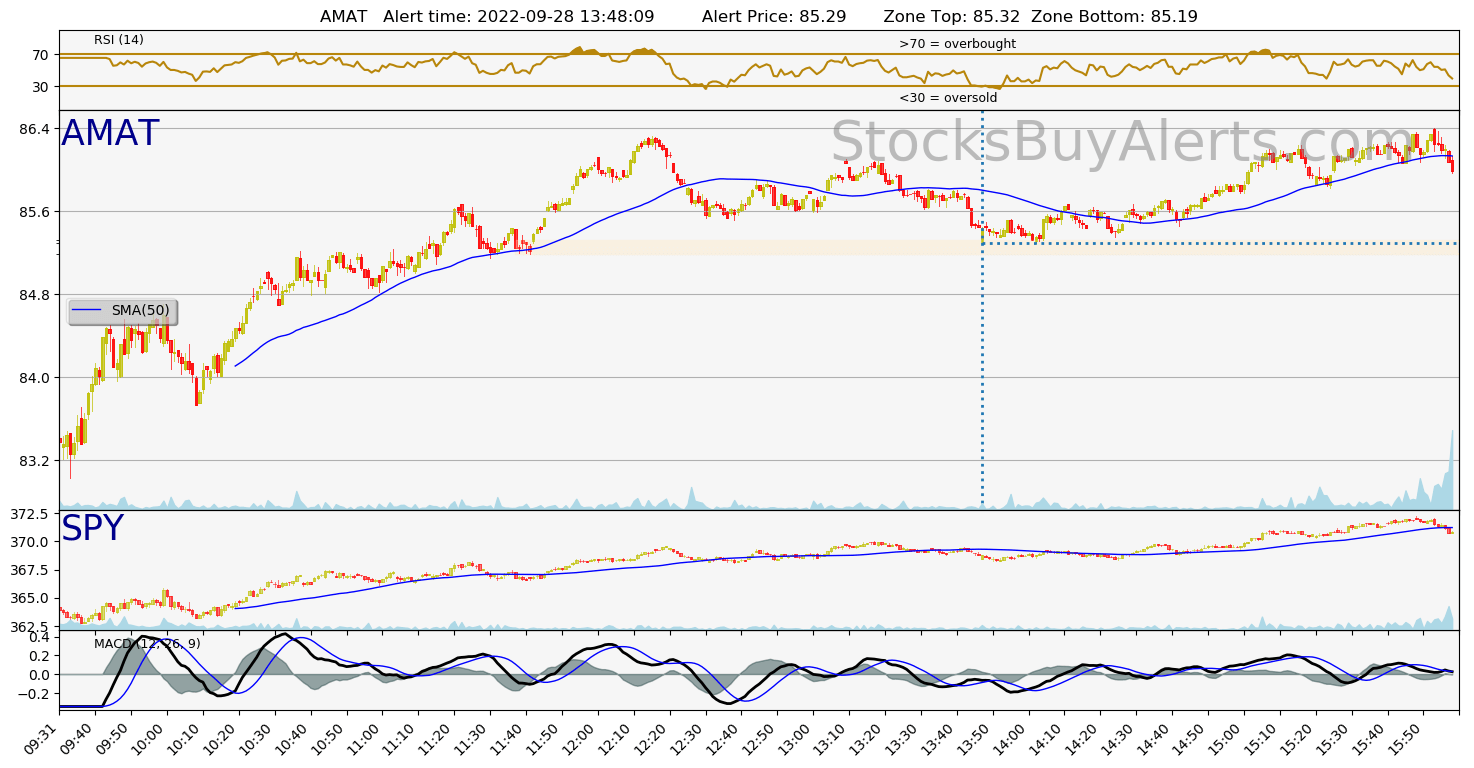Click the MACD 0.4 axis label
1474x768 pixels.
point(39,637)
